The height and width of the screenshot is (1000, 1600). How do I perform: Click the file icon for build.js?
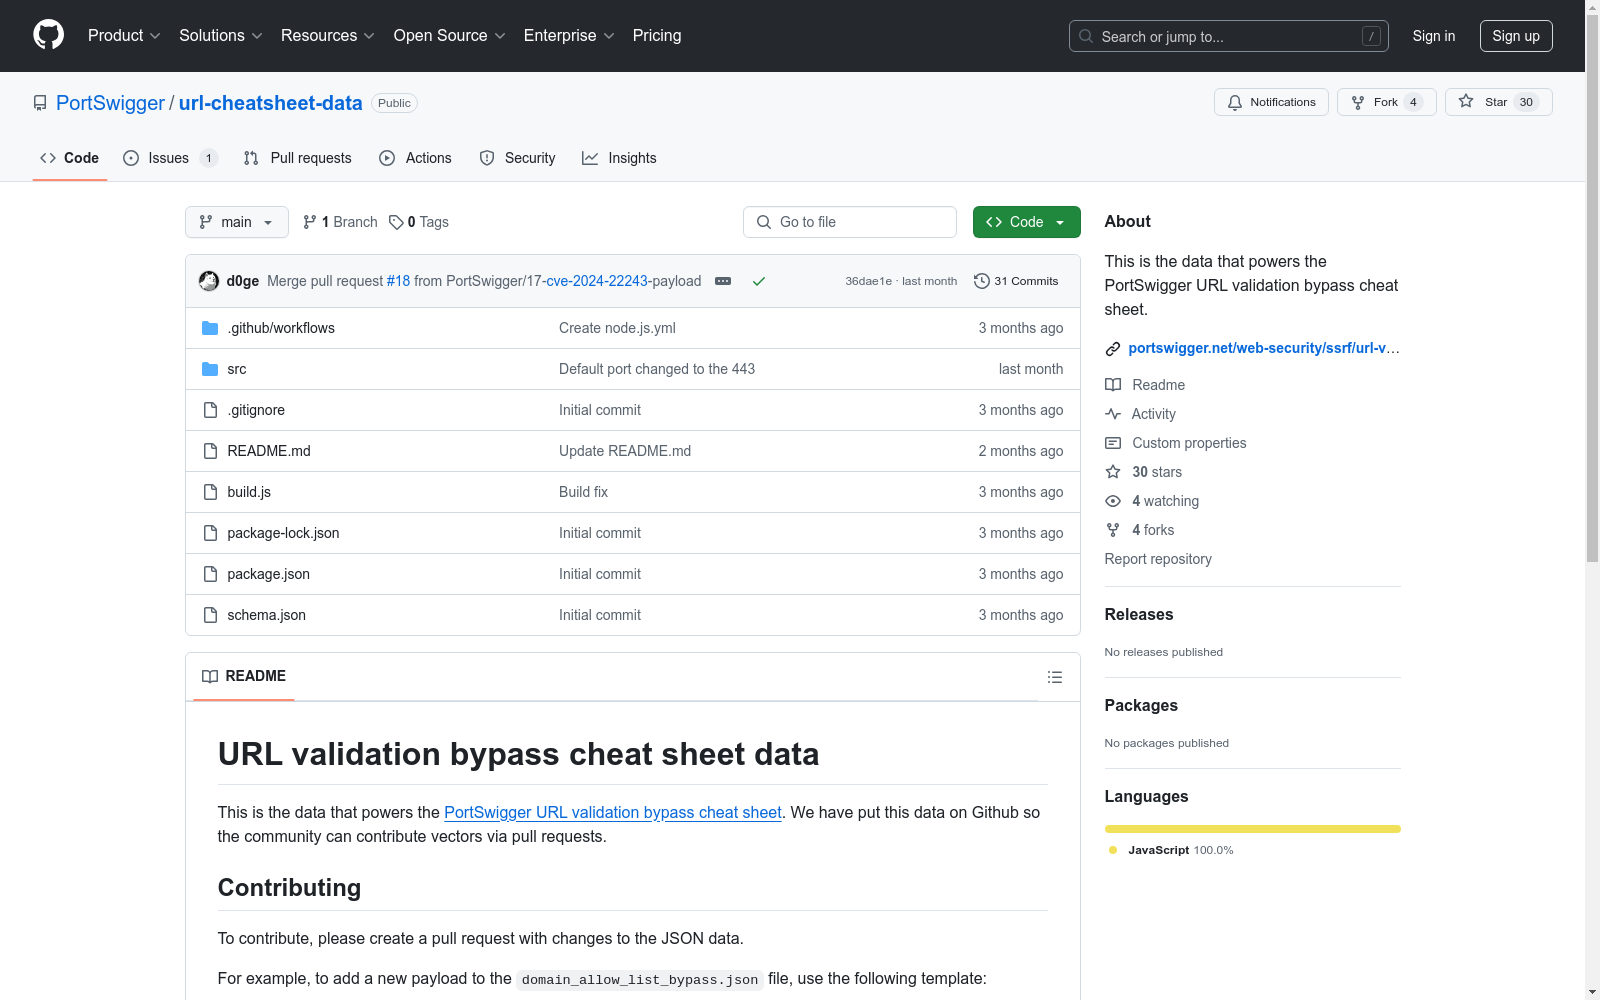click(x=210, y=492)
